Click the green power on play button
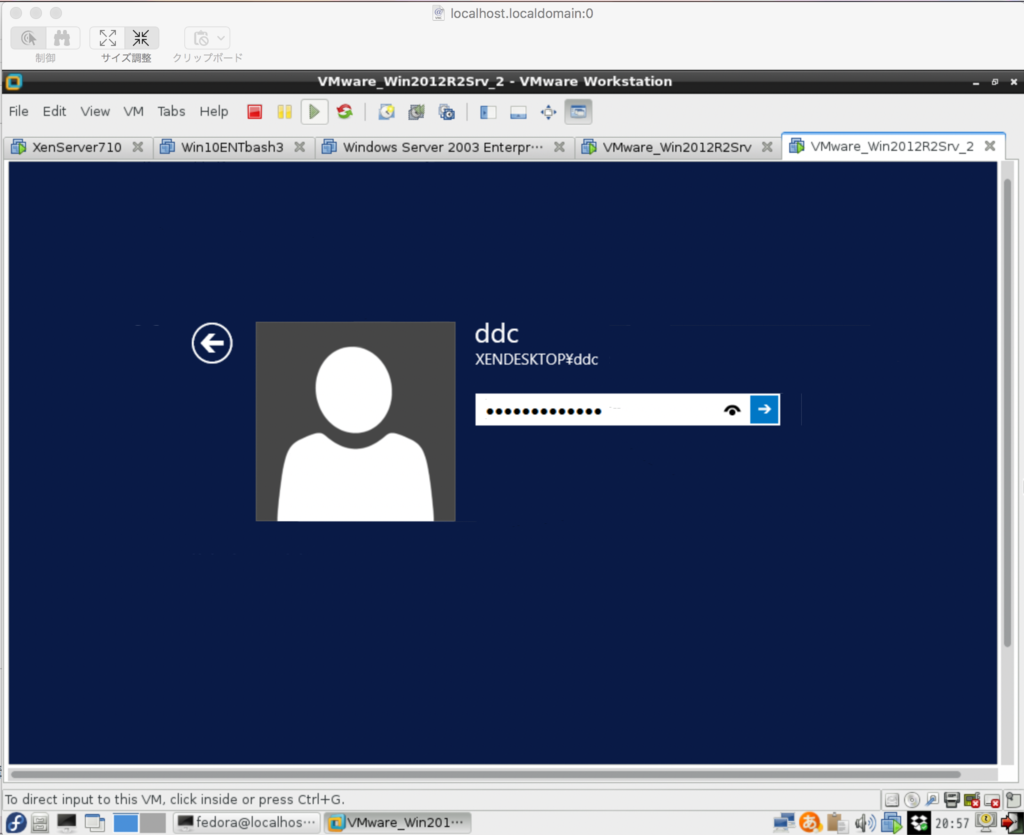Image resolution: width=1024 pixels, height=835 pixels. click(314, 112)
